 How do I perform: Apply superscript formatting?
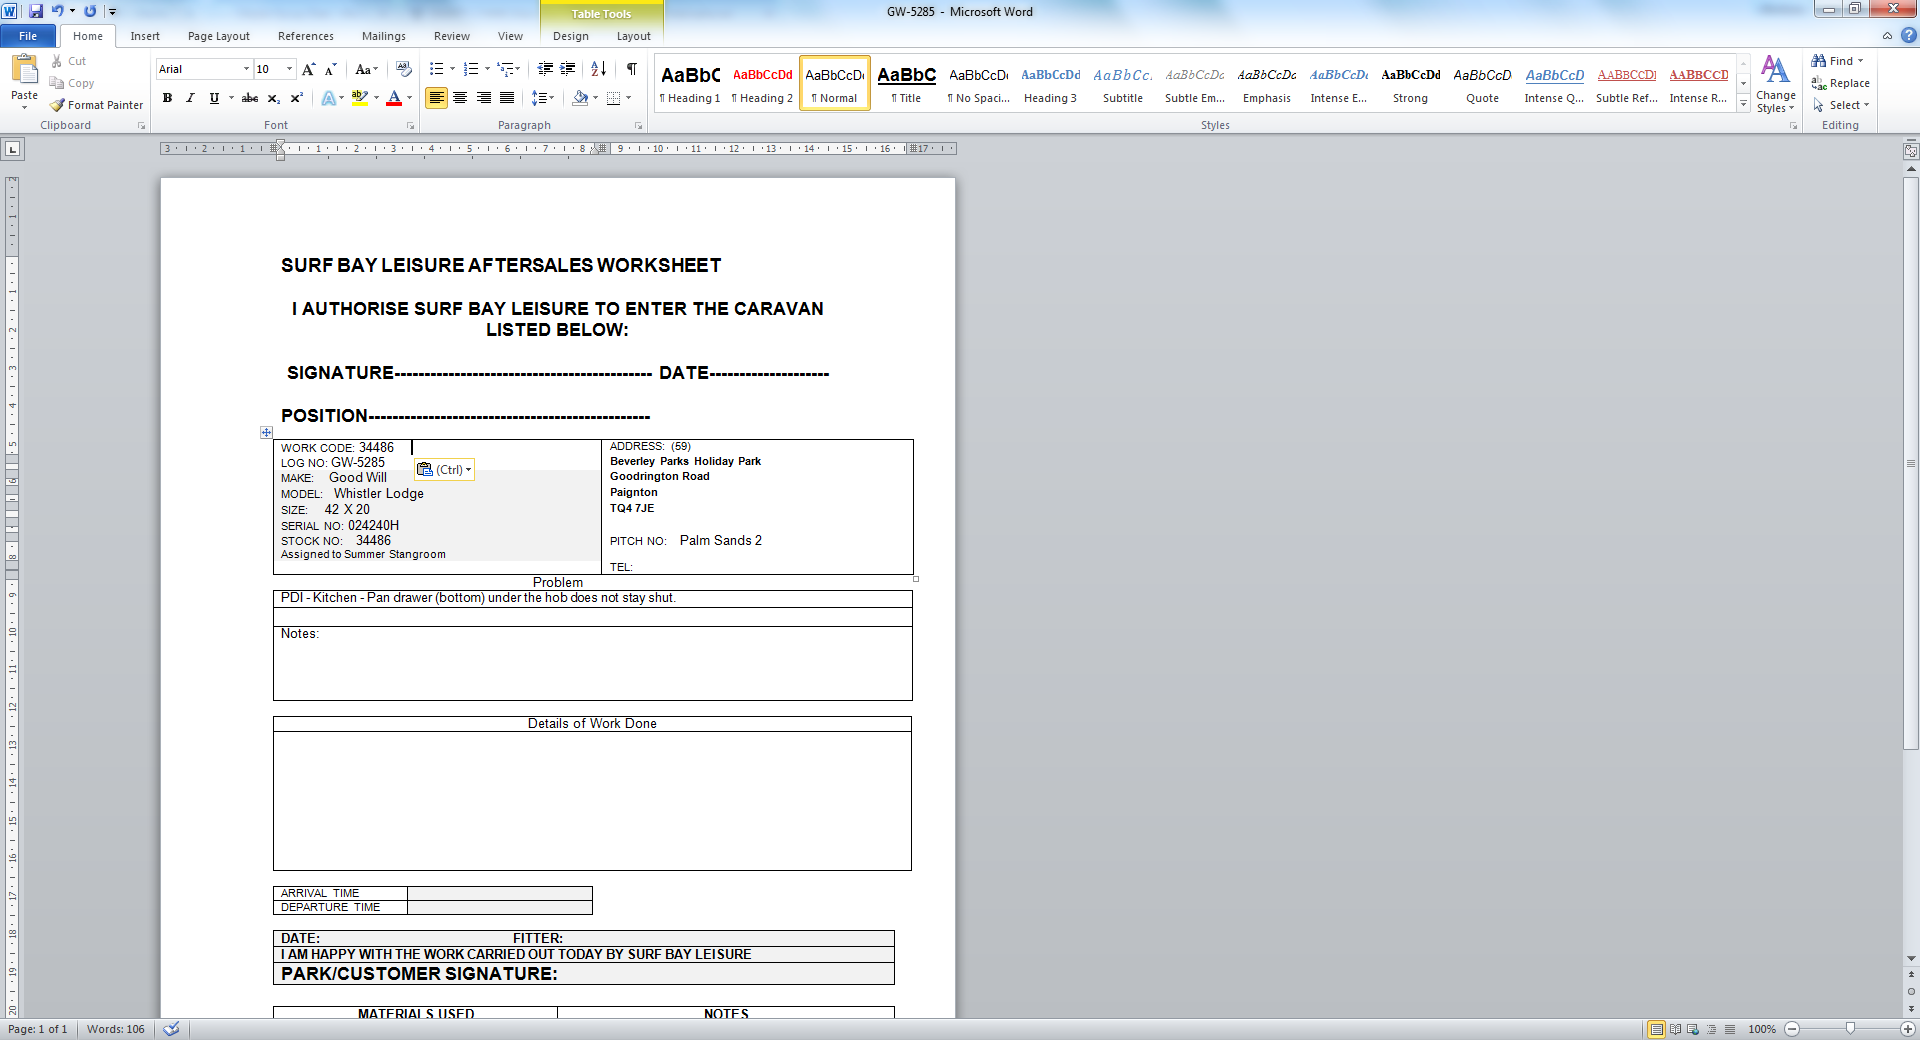coord(296,98)
